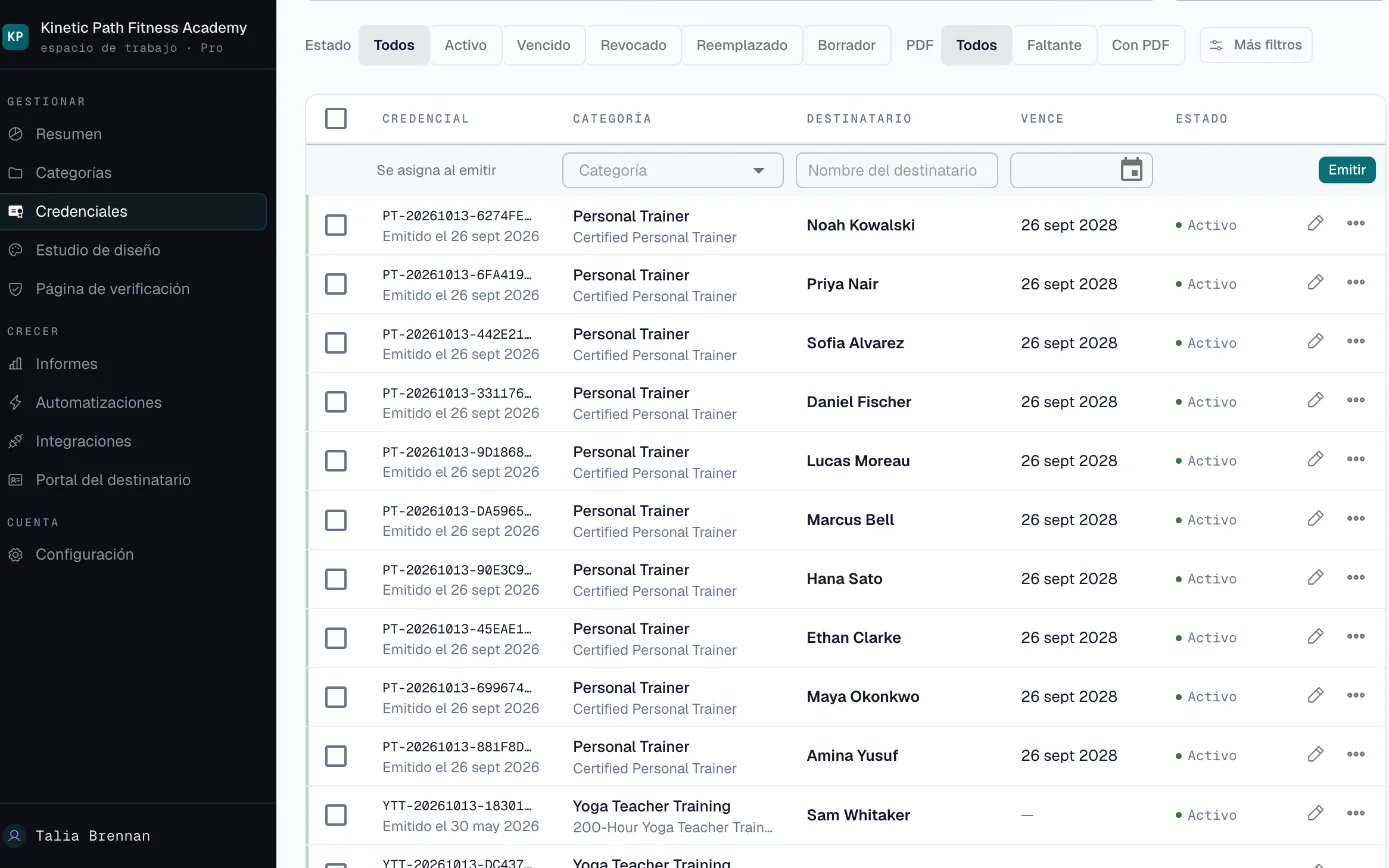Open the three-dot menu for Daniel Fischer

click(x=1356, y=400)
